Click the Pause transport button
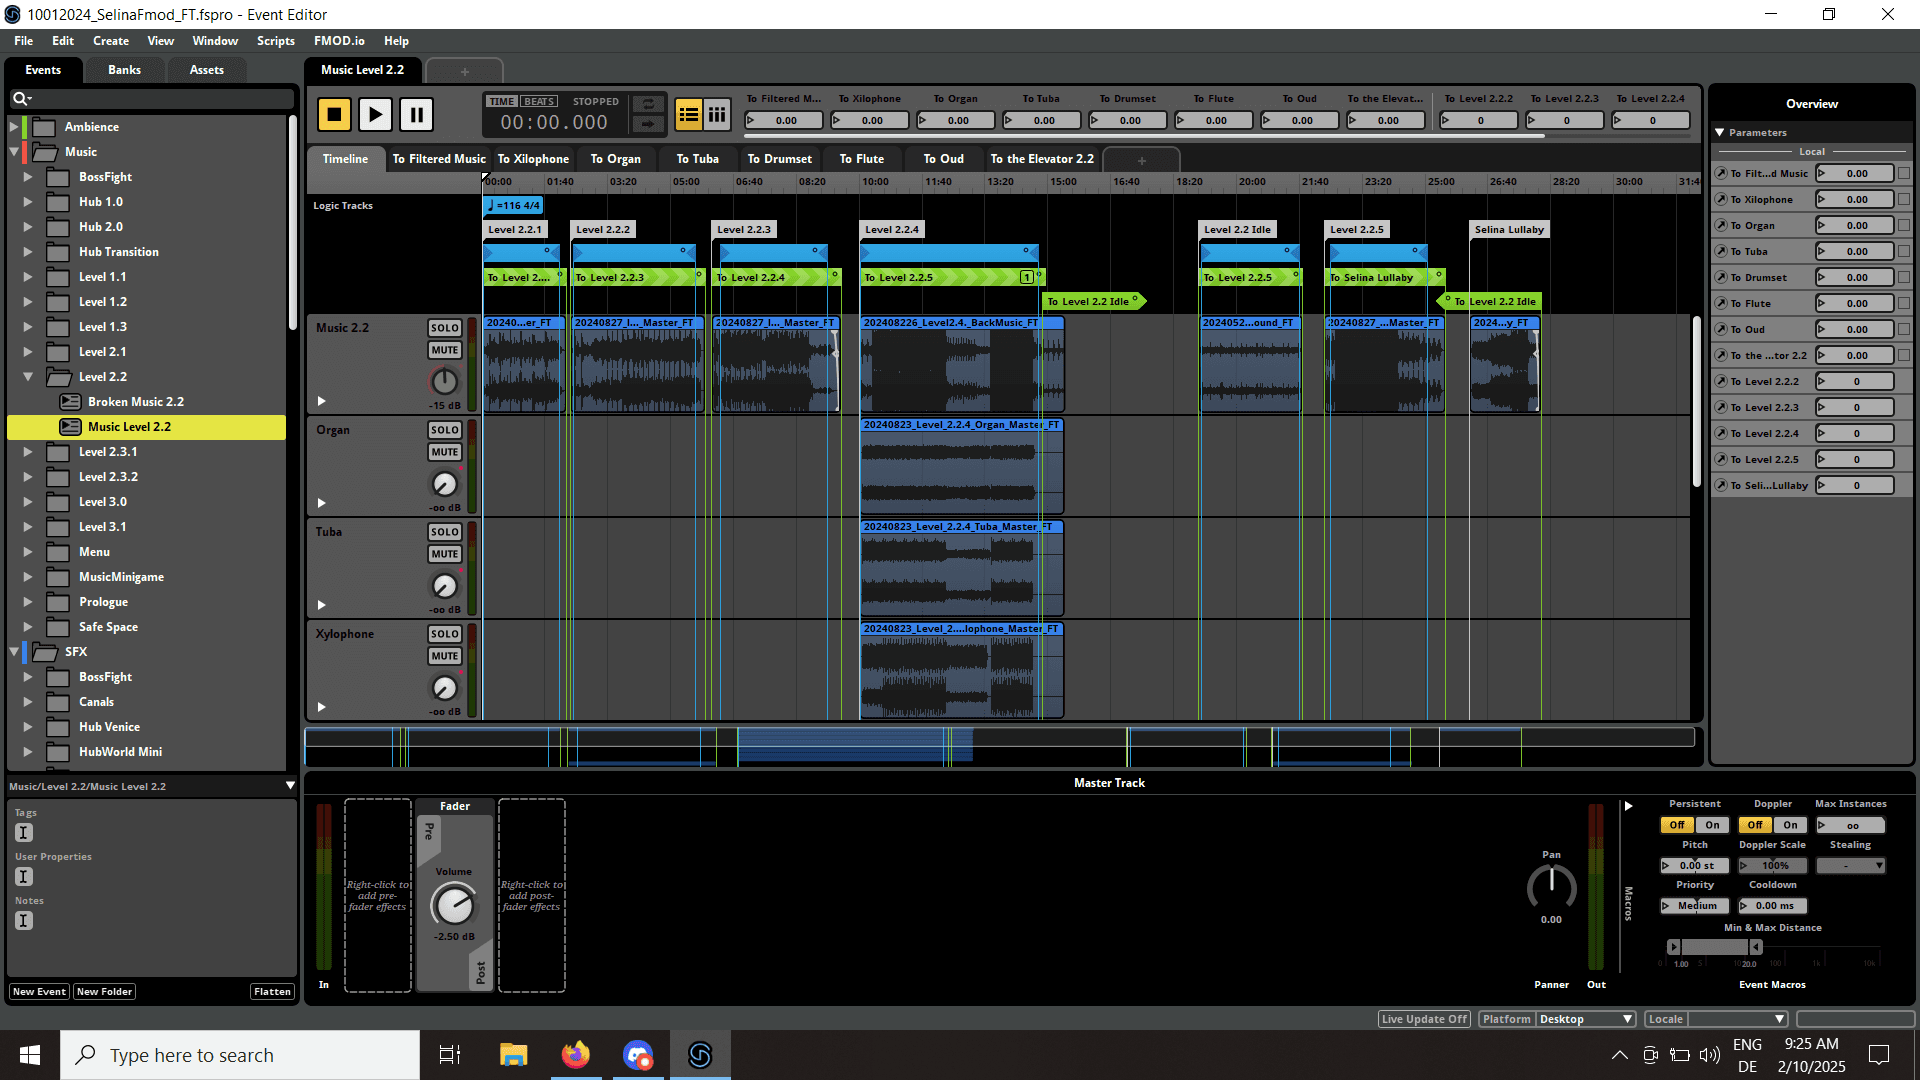The image size is (1920, 1080). pyautogui.click(x=416, y=115)
